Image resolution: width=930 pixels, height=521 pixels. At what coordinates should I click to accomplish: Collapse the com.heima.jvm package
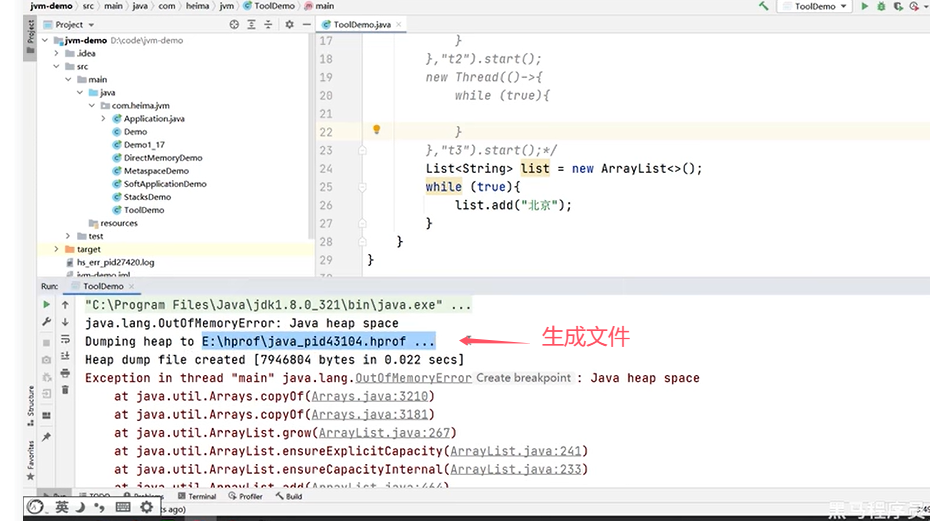[x=92, y=106]
